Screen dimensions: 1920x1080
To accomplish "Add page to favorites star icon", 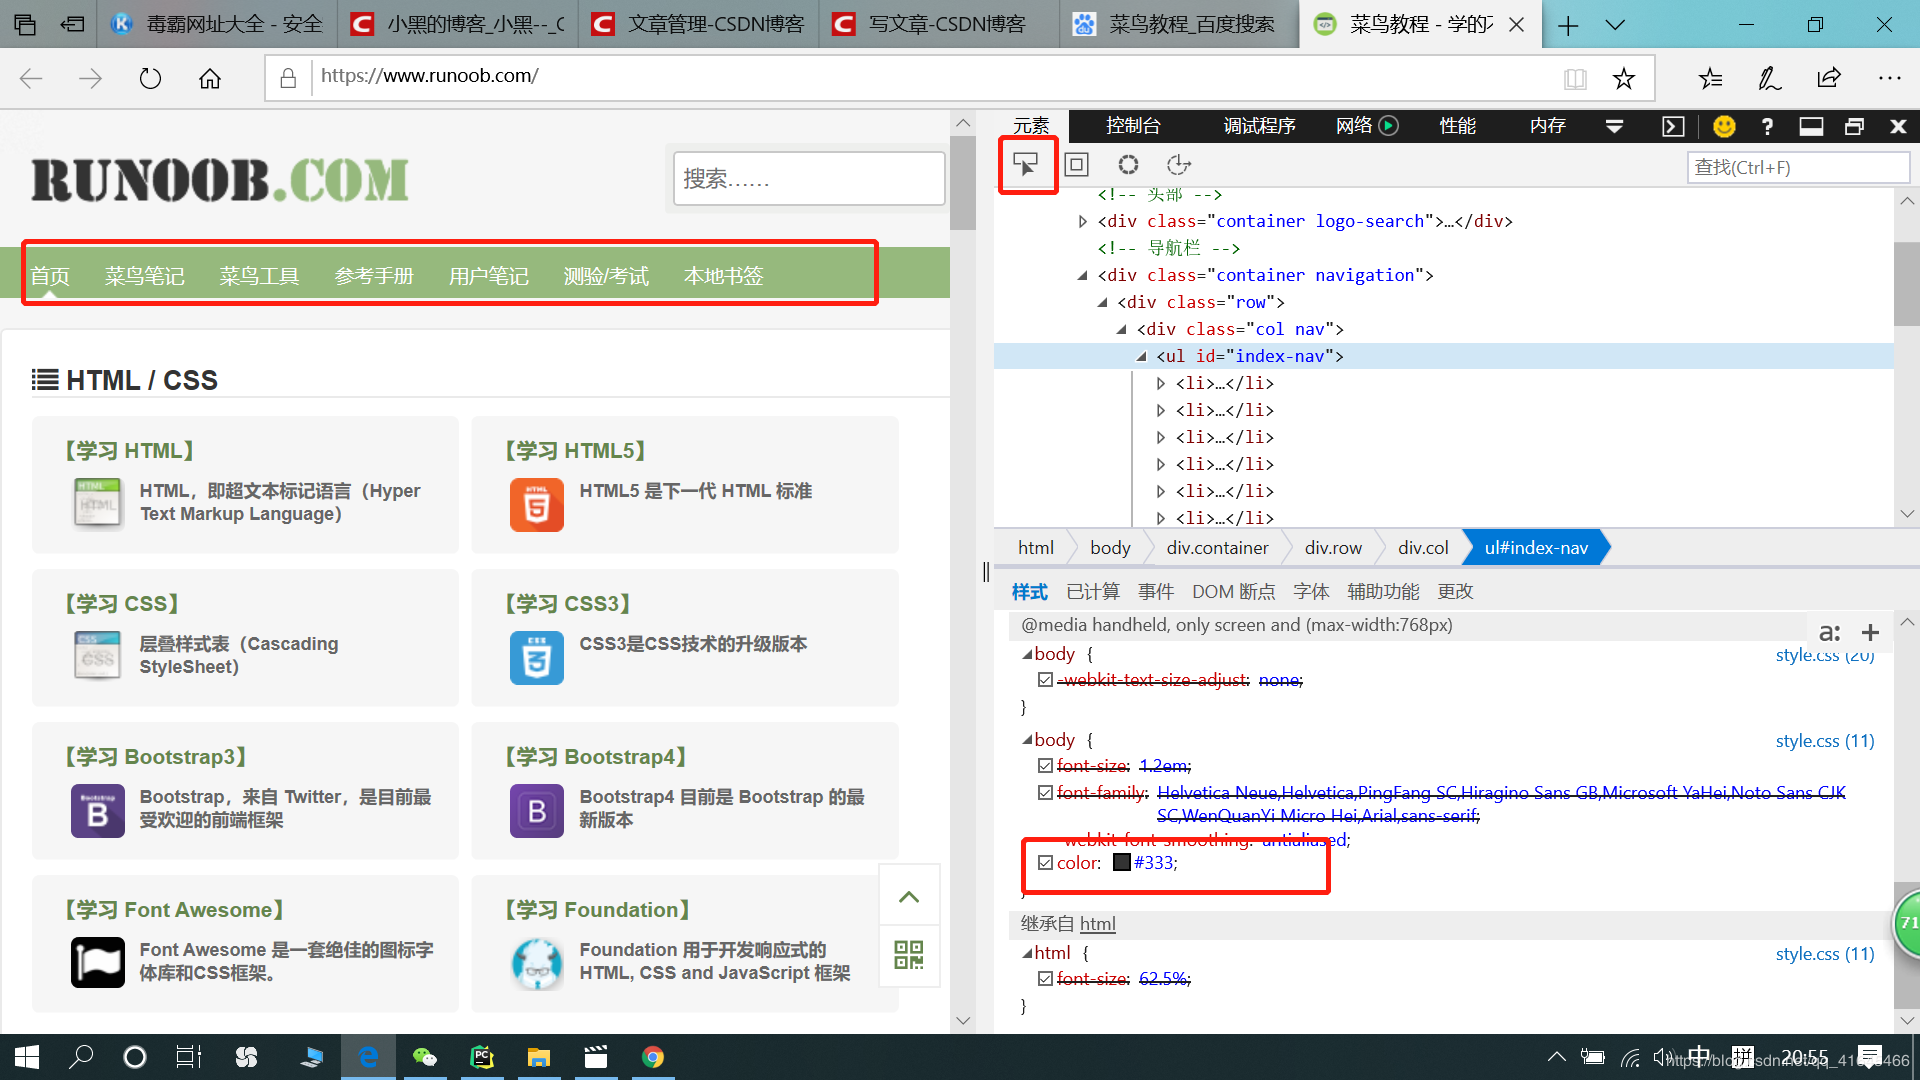I will pyautogui.click(x=1623, y=78).
